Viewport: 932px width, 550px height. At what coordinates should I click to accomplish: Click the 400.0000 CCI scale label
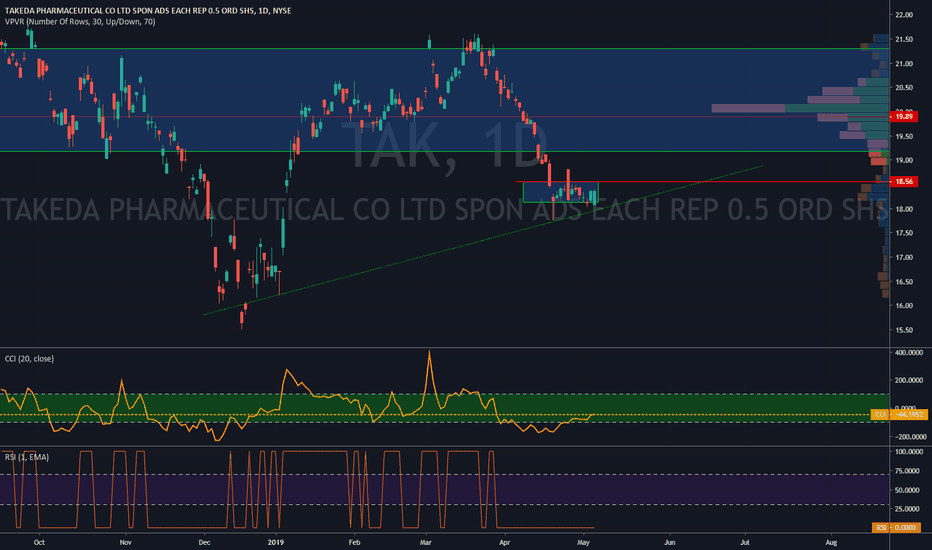(909, 353)
